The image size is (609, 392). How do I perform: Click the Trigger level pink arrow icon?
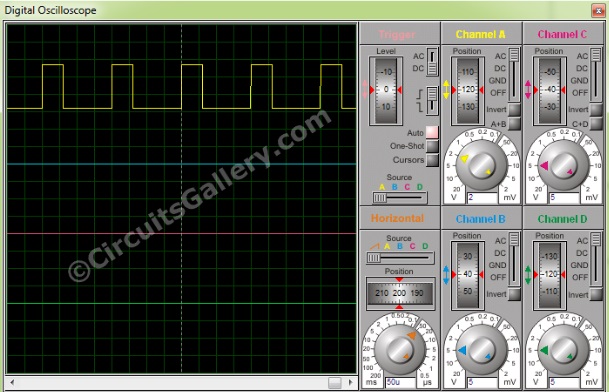[x=365, y=89]
